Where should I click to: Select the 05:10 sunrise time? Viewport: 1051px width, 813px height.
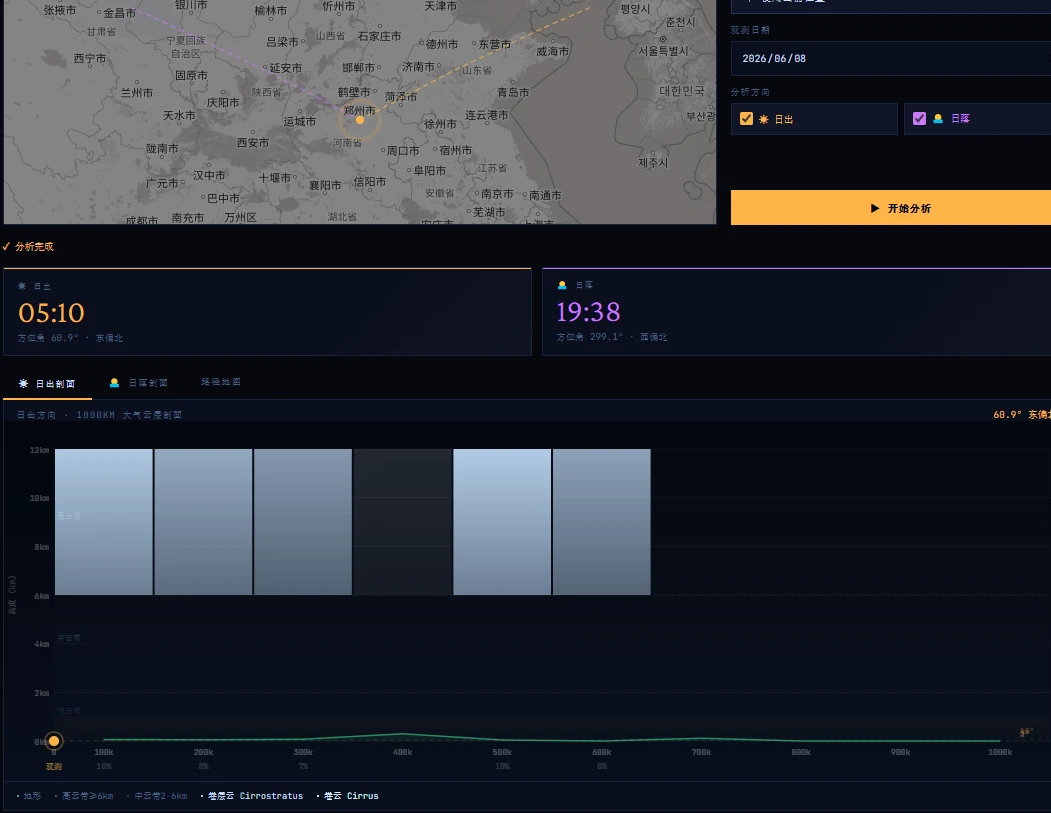pos(52,312)
